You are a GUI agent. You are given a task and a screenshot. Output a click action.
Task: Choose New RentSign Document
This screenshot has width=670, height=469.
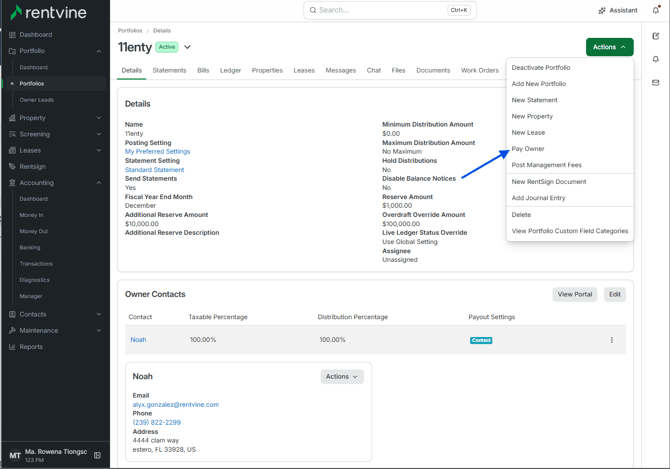[549, 182]
